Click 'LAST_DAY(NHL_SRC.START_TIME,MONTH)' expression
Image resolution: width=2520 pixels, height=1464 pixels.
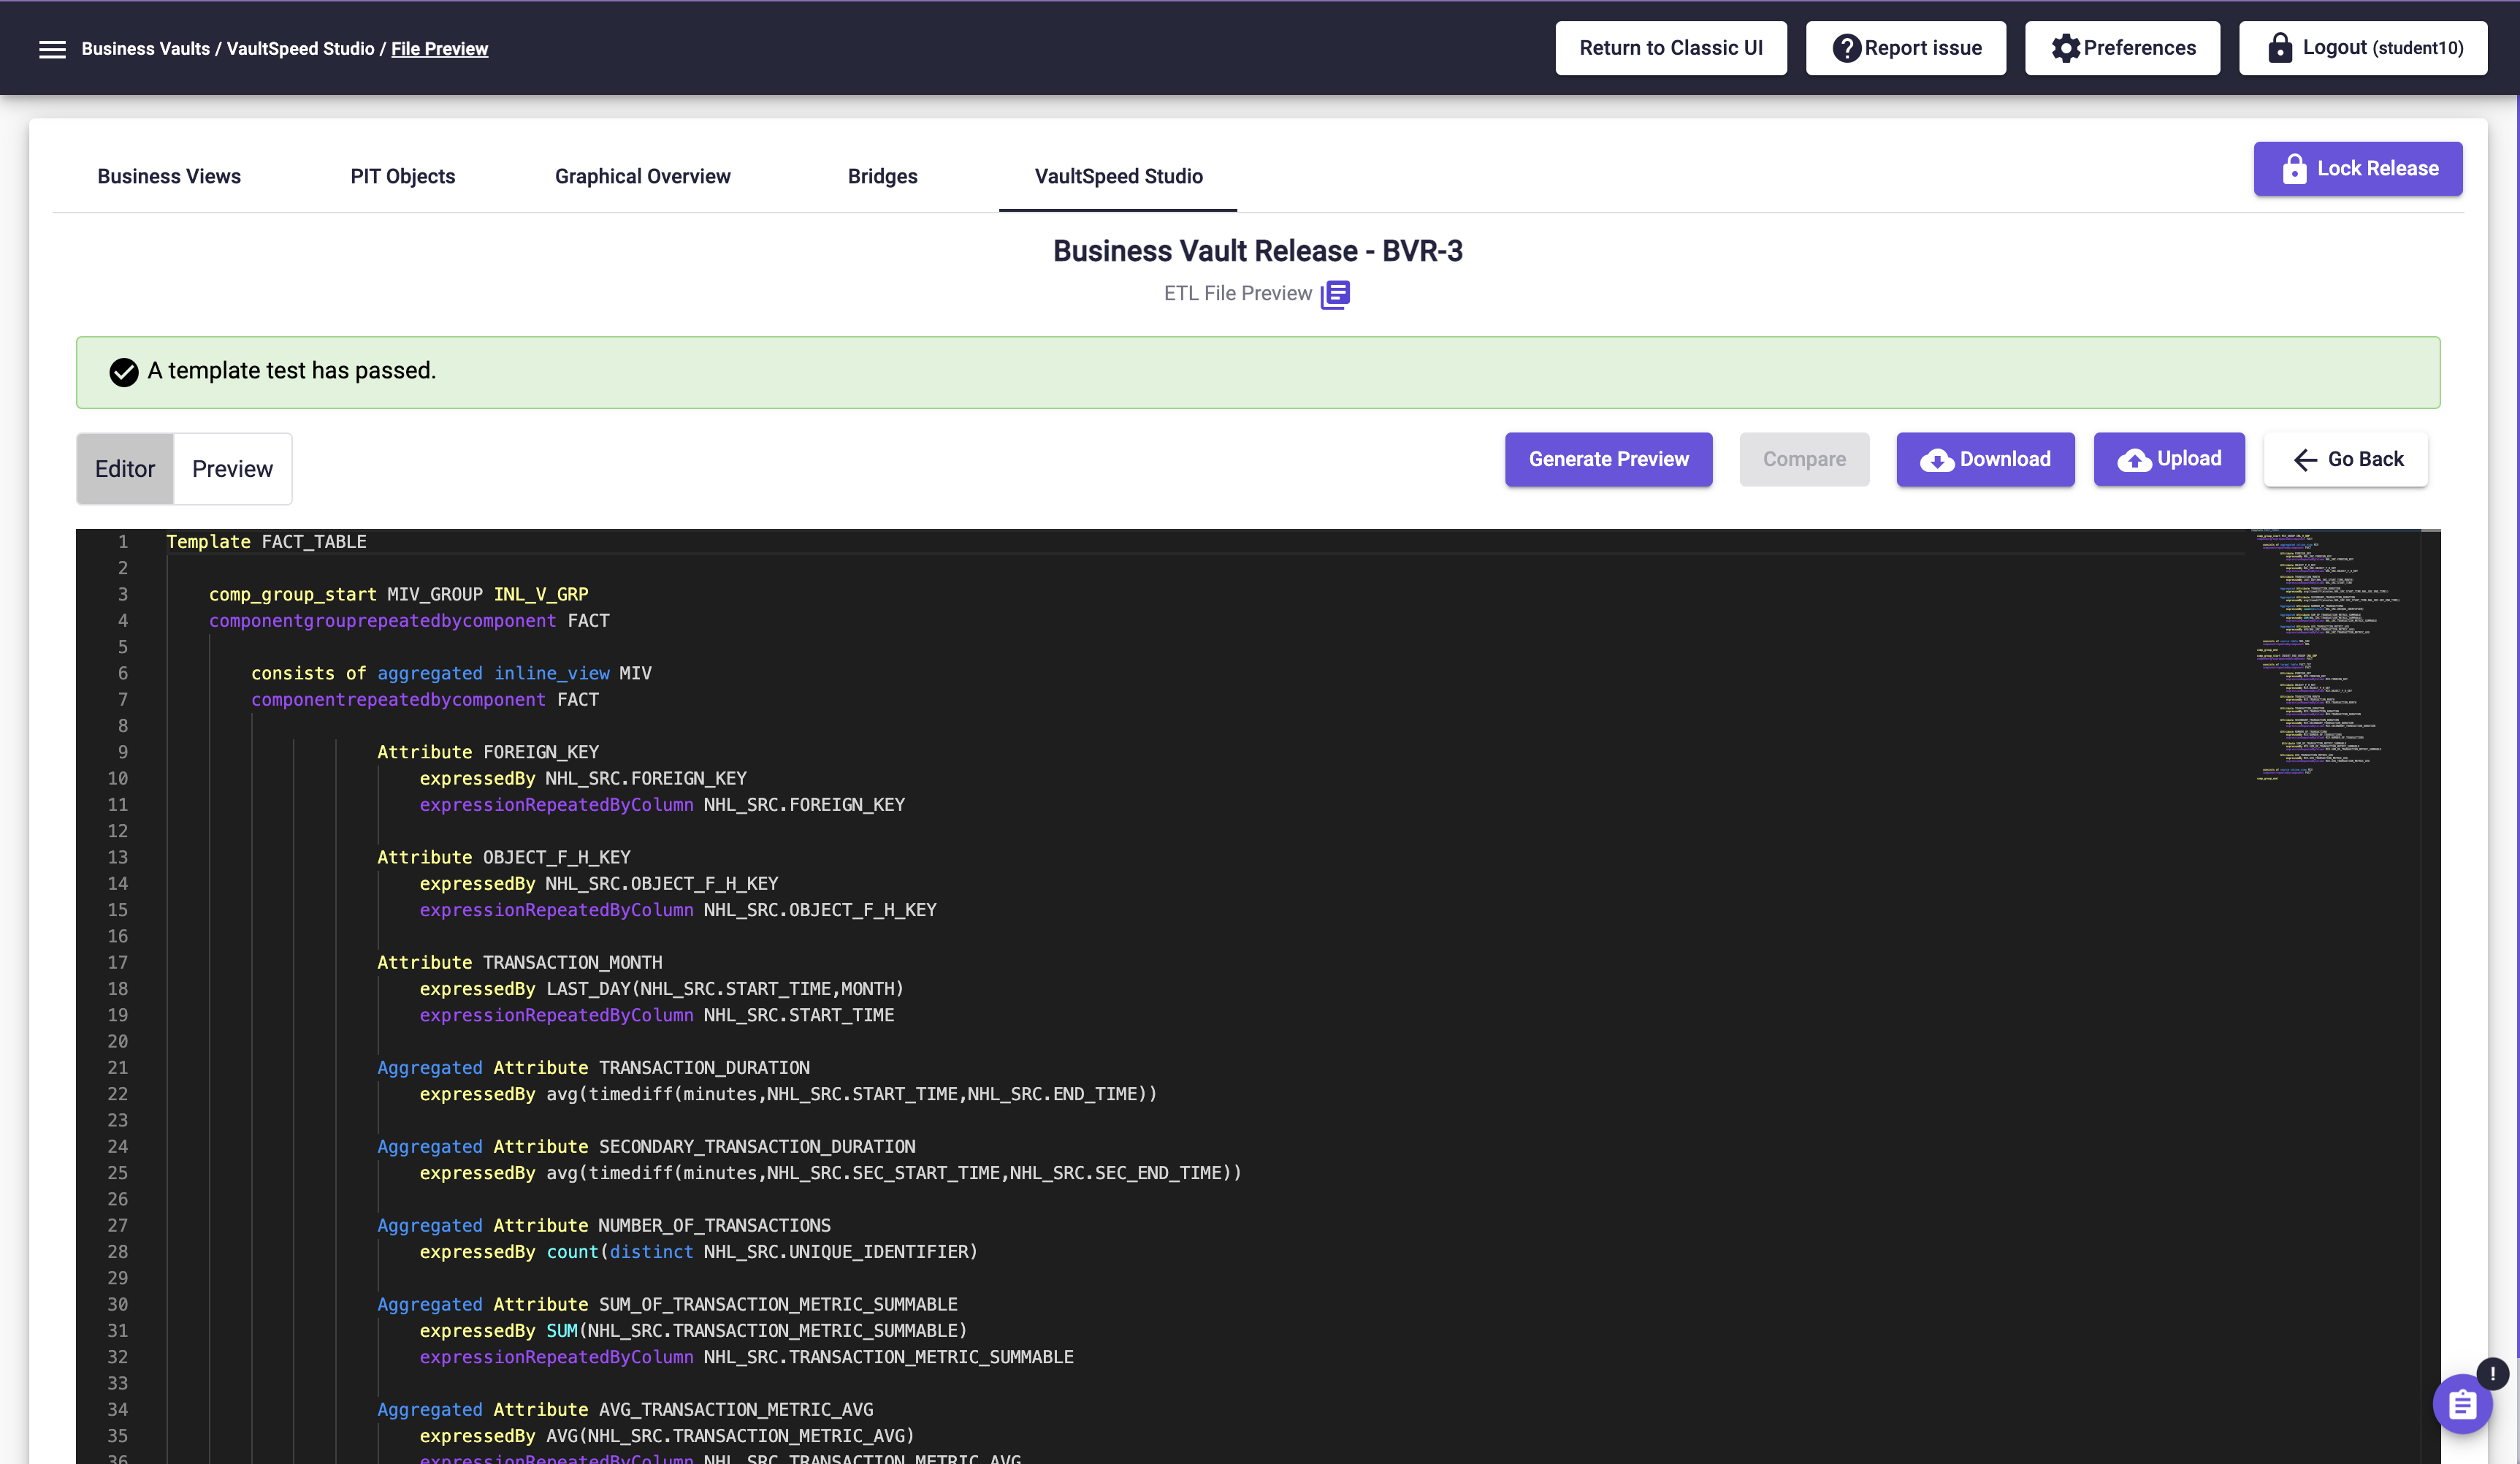[724, 989]
